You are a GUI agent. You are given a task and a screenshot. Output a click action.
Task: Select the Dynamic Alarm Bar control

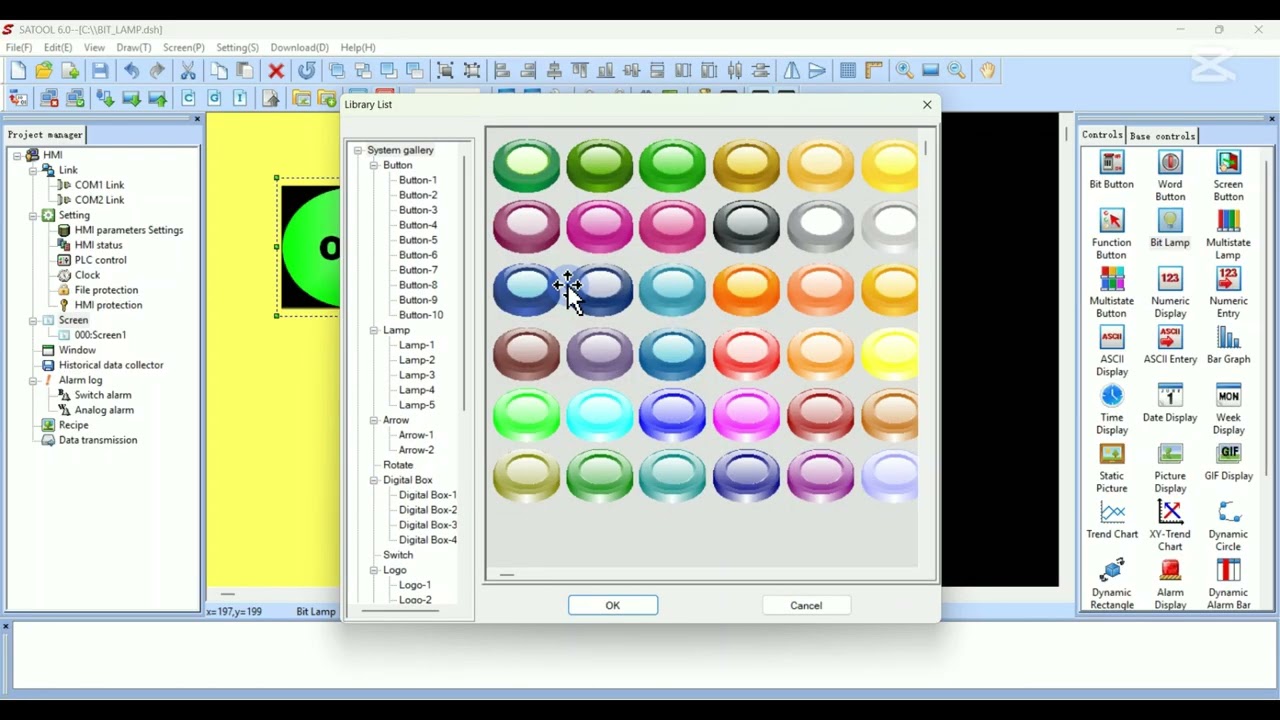click(x=1228, y=585)
